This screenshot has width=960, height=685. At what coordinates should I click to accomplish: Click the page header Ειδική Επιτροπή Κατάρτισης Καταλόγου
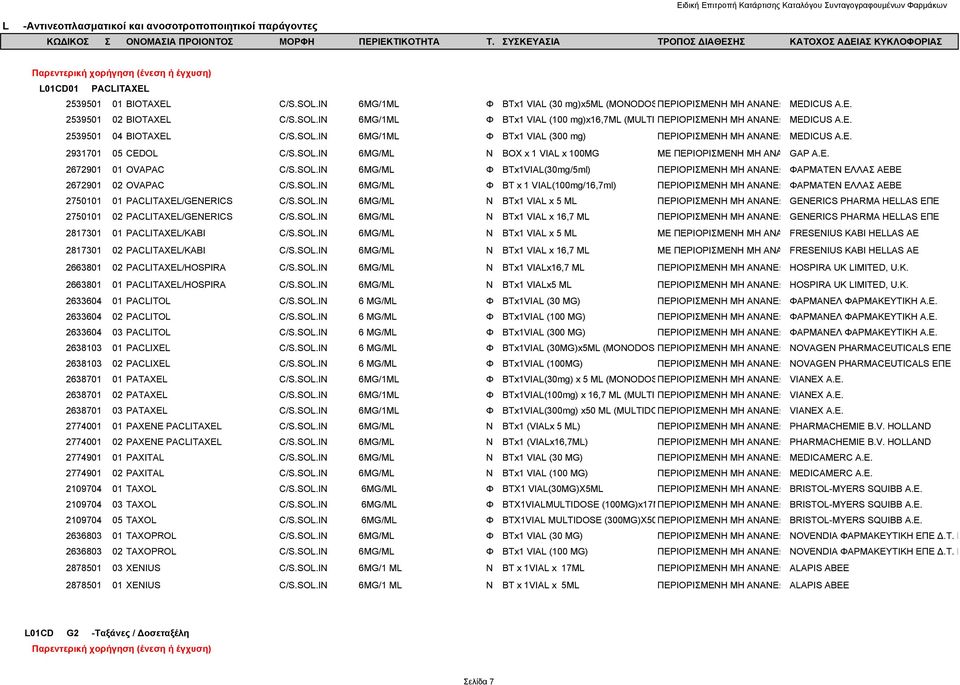(x=811, y=6)
